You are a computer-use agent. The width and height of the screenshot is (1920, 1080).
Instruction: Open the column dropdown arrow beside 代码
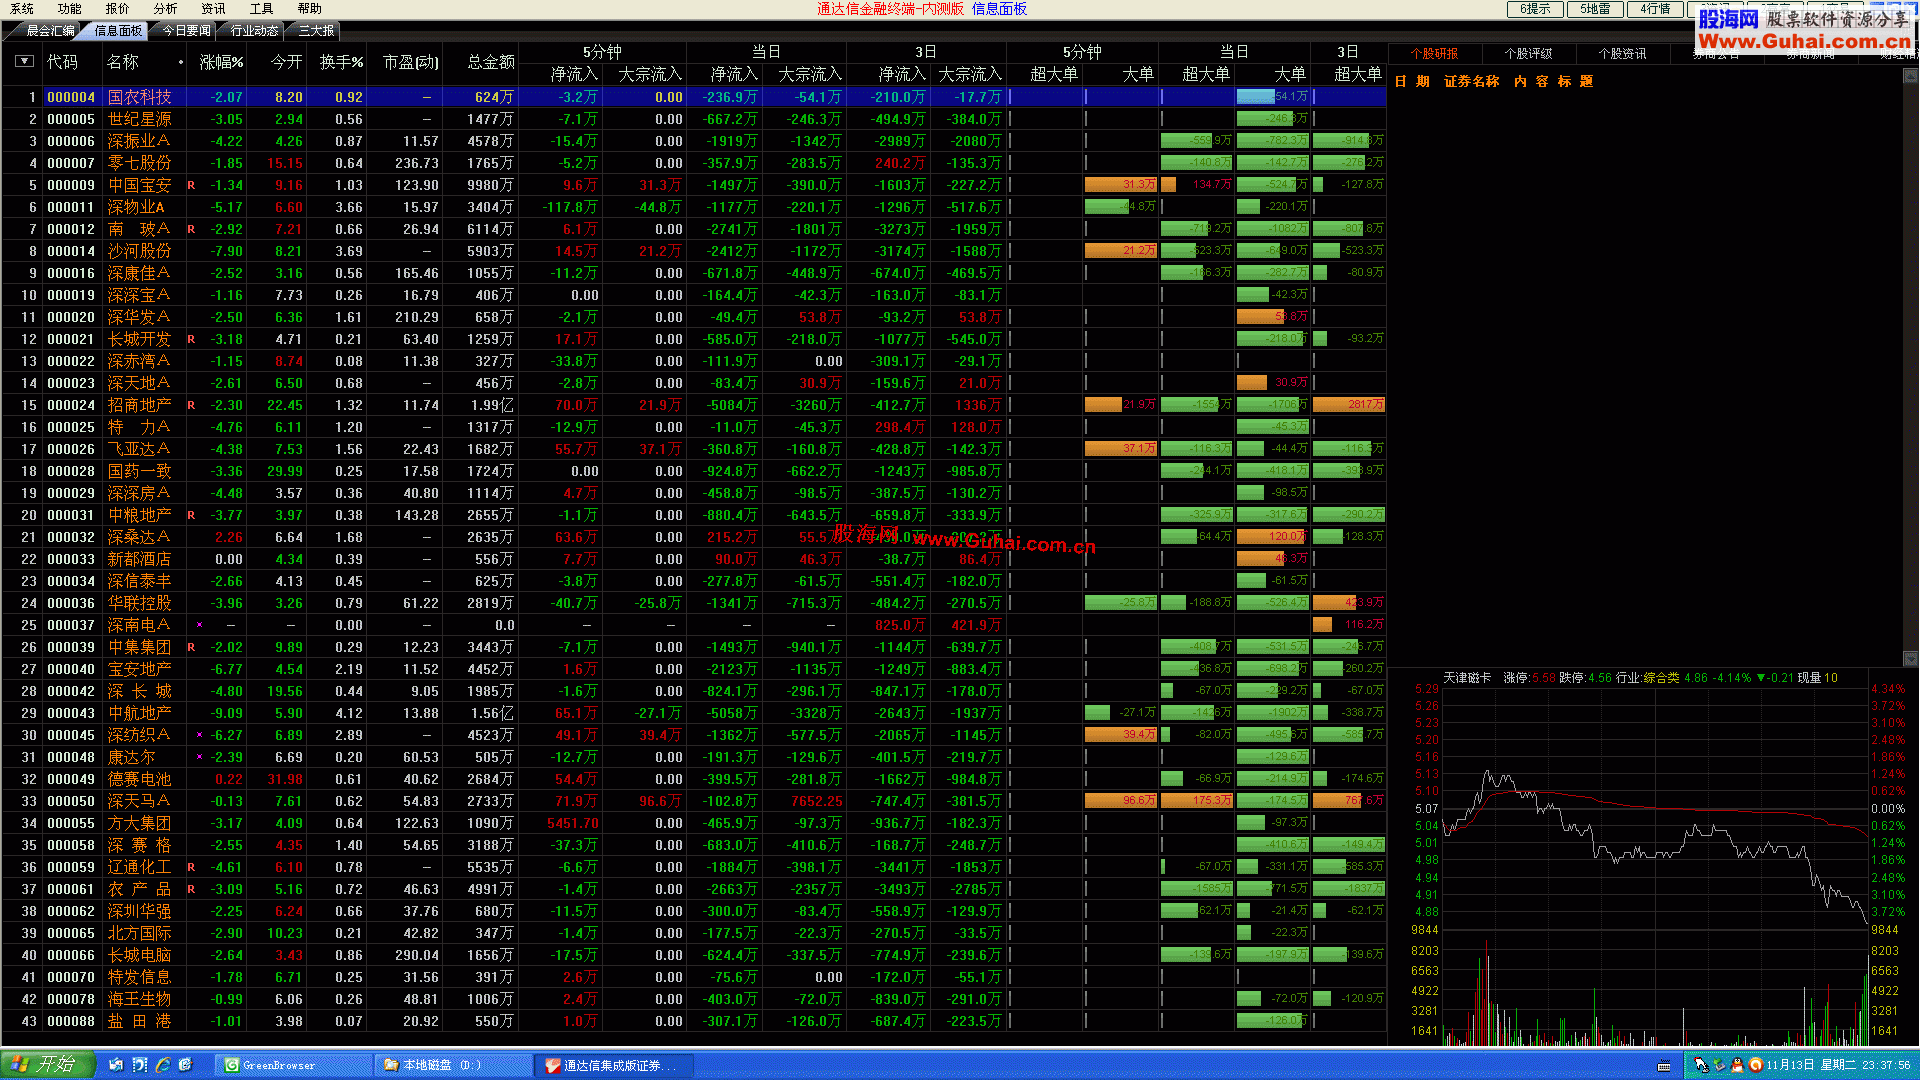click(x=24, y=61)
